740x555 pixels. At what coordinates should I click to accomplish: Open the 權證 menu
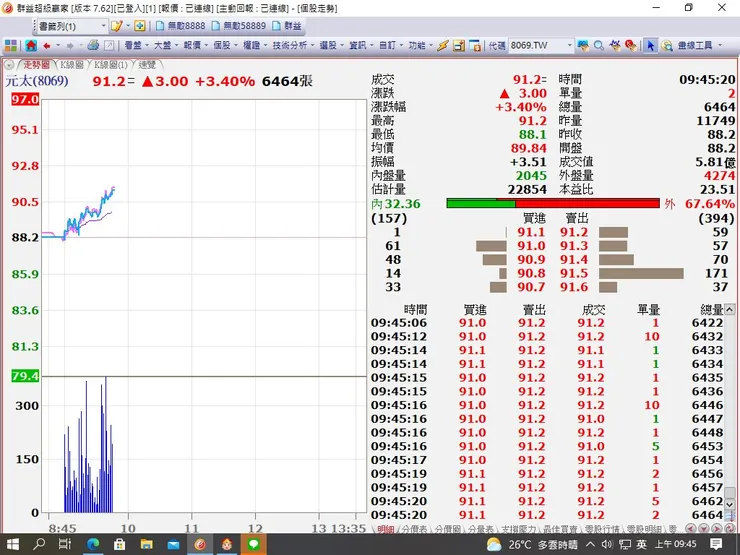(254, 45)
